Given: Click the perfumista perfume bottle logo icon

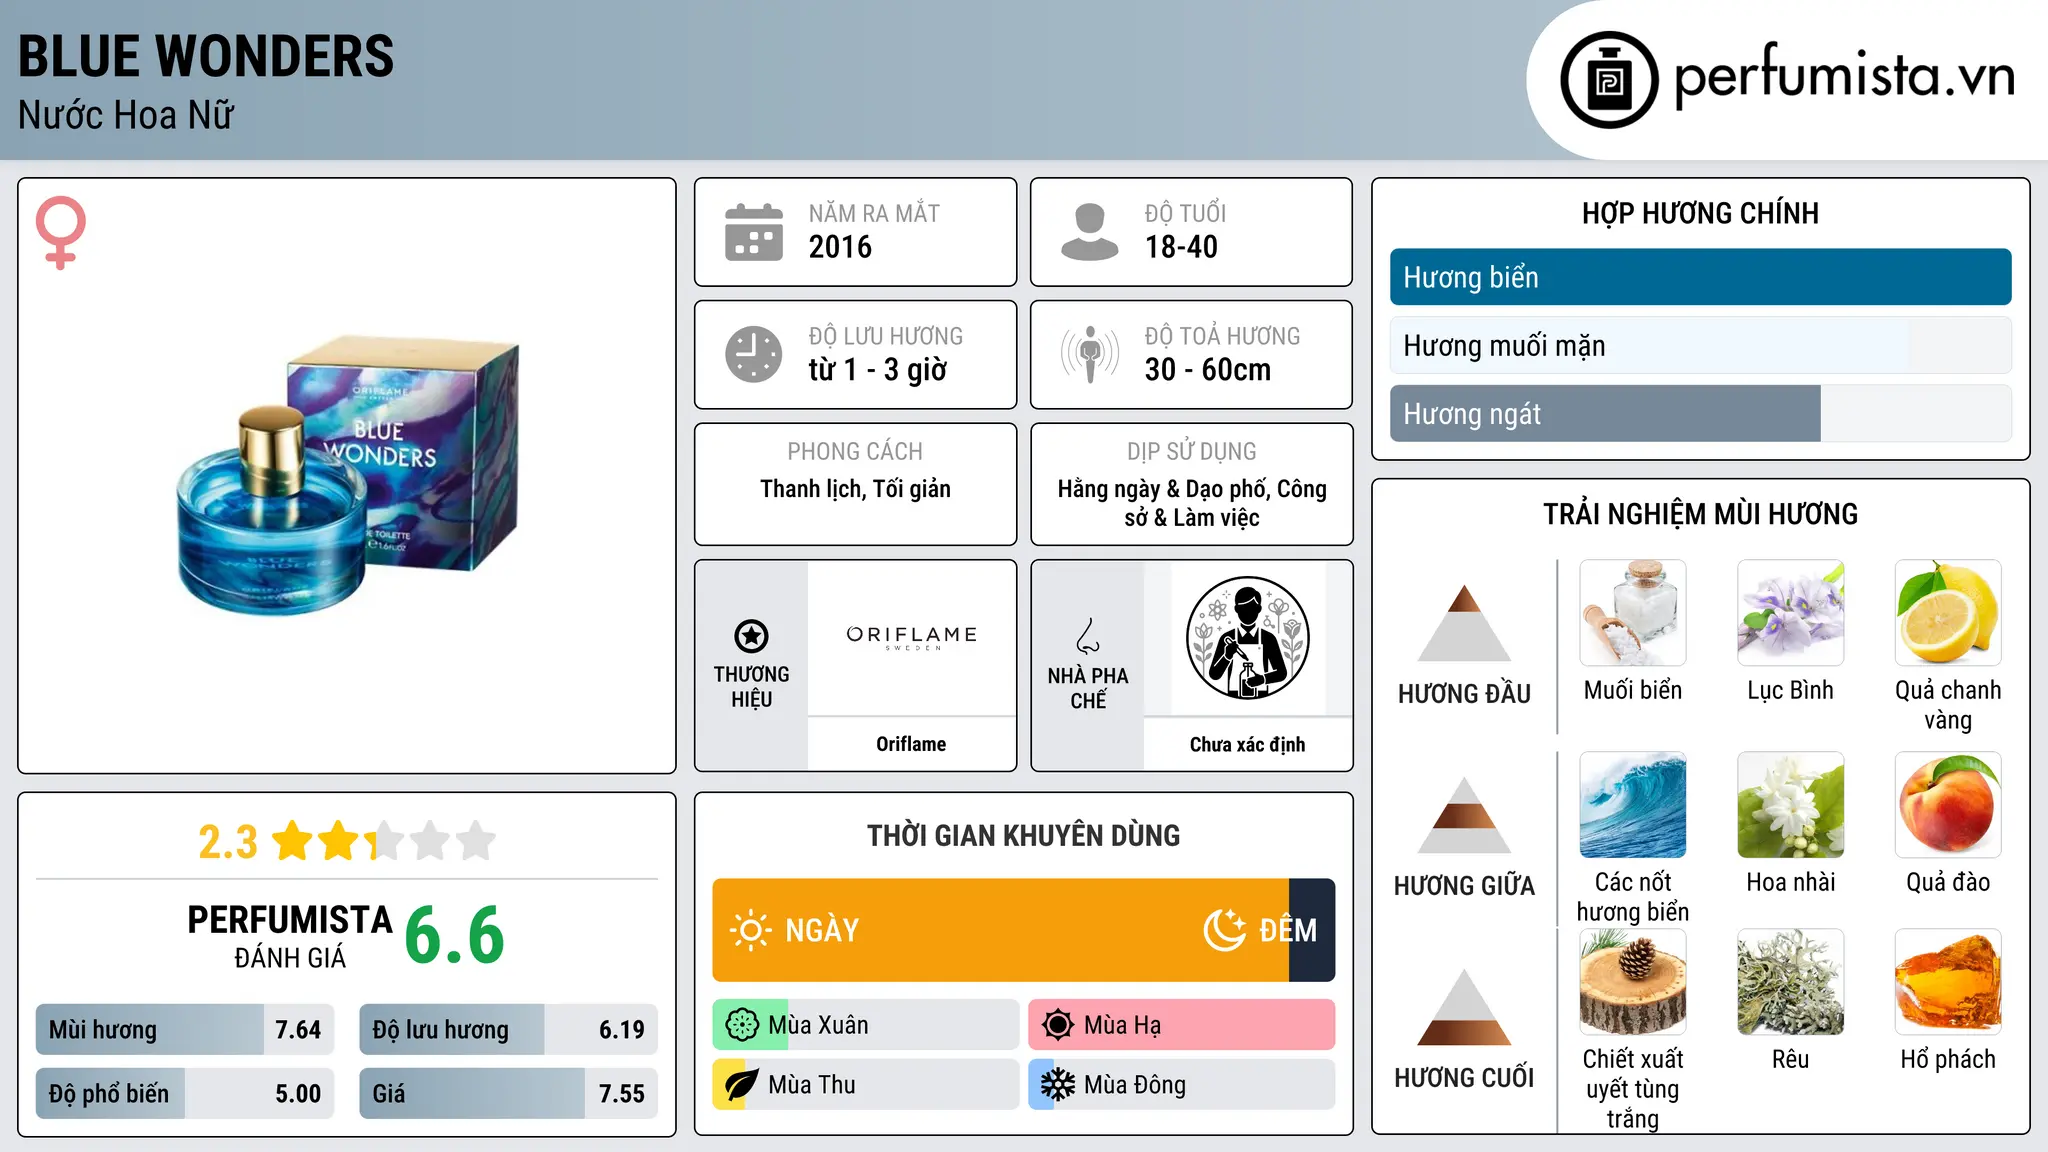Looking at the screenshot, I should (1609, 80).
